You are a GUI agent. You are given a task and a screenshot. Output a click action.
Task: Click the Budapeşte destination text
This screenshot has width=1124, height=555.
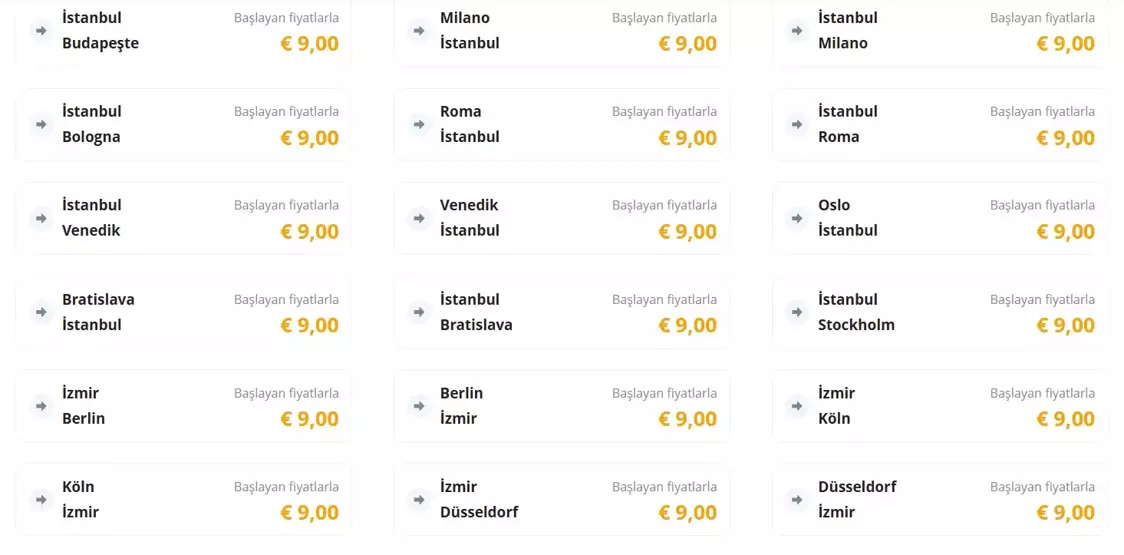[100, 43]
